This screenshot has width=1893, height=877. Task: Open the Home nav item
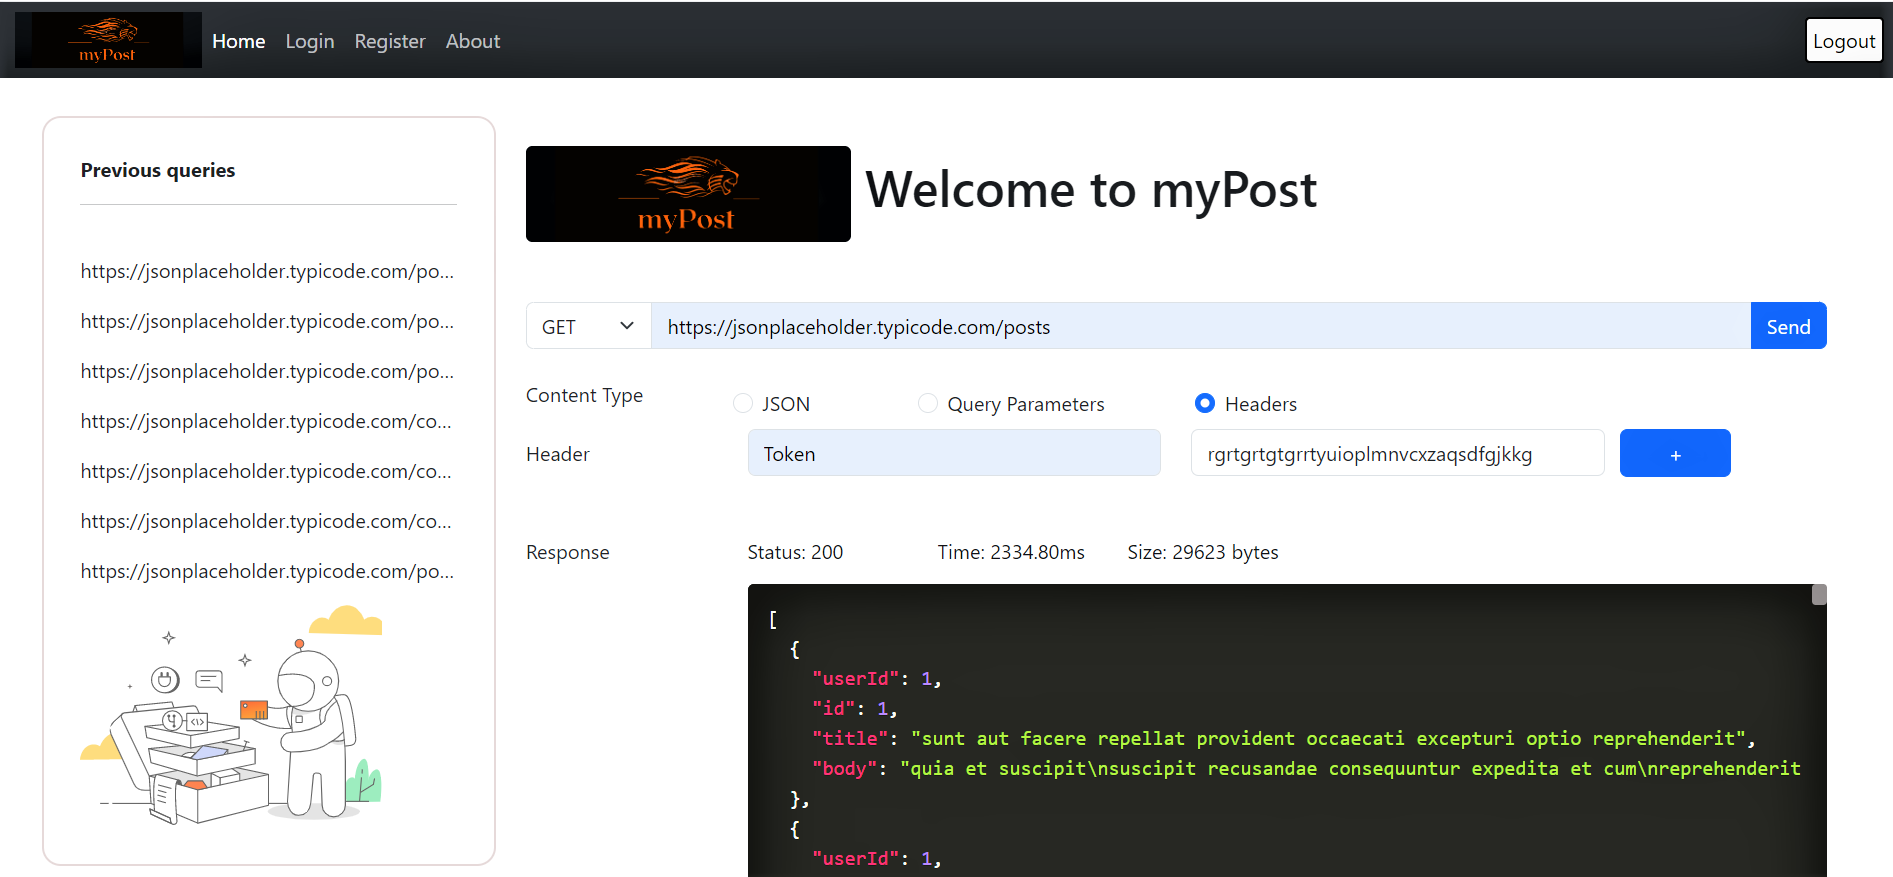tap(239, 41)
